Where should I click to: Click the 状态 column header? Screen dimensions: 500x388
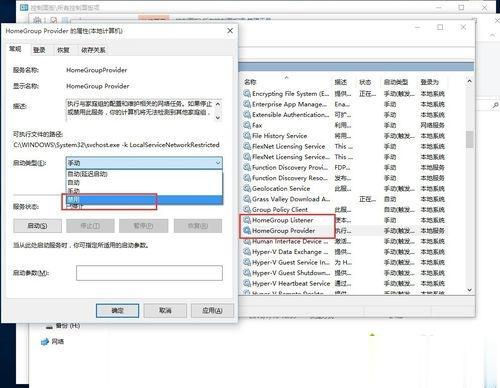(x=365, y=82)
